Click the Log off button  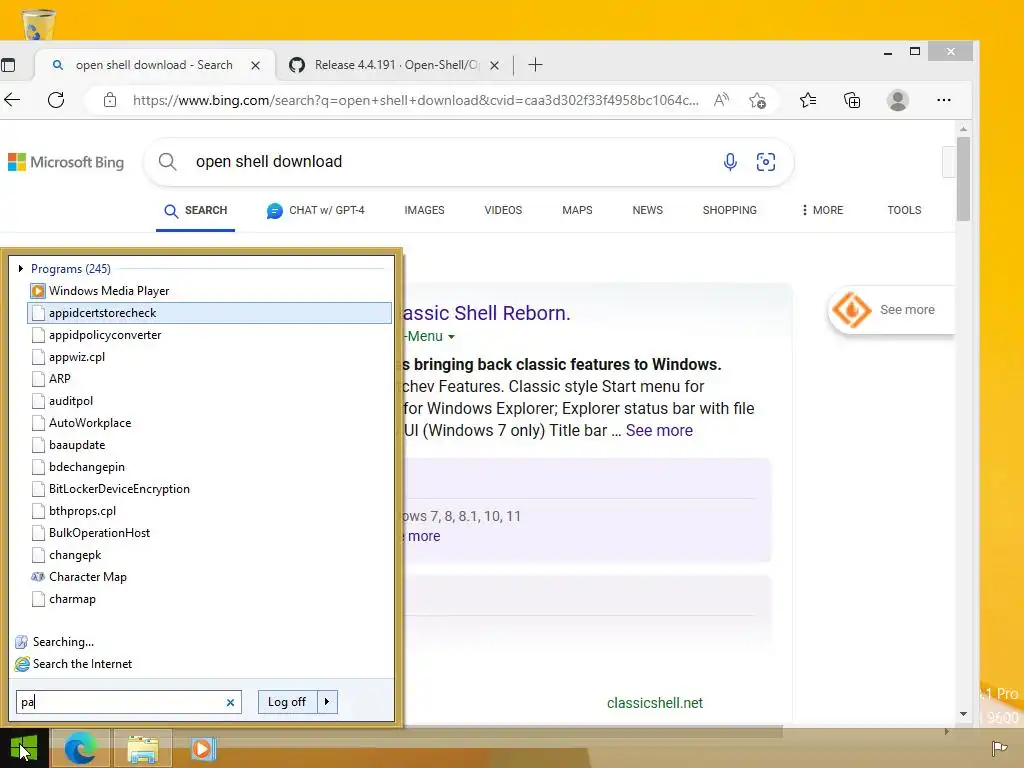287,702
